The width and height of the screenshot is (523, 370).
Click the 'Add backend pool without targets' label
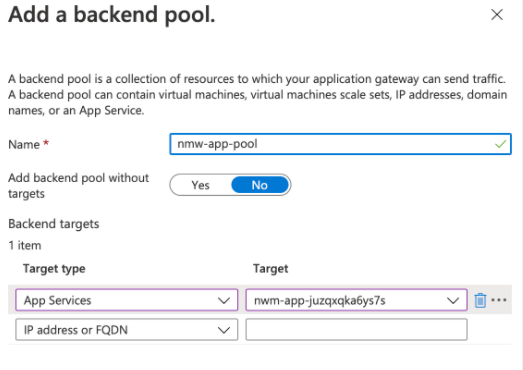pyautogui.click(x=78, y=186)
